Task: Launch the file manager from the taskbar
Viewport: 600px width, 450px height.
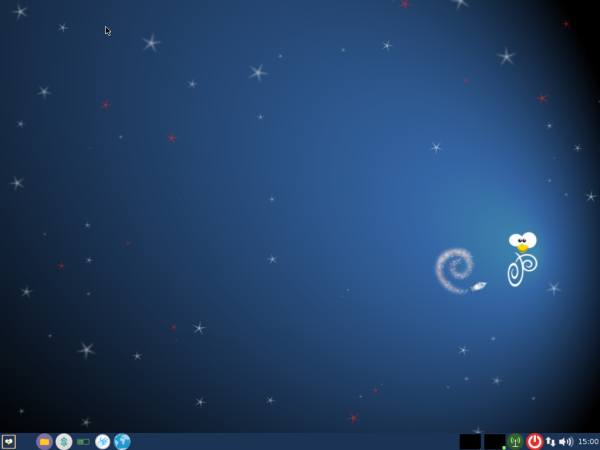Action: (x=44, y=442)
